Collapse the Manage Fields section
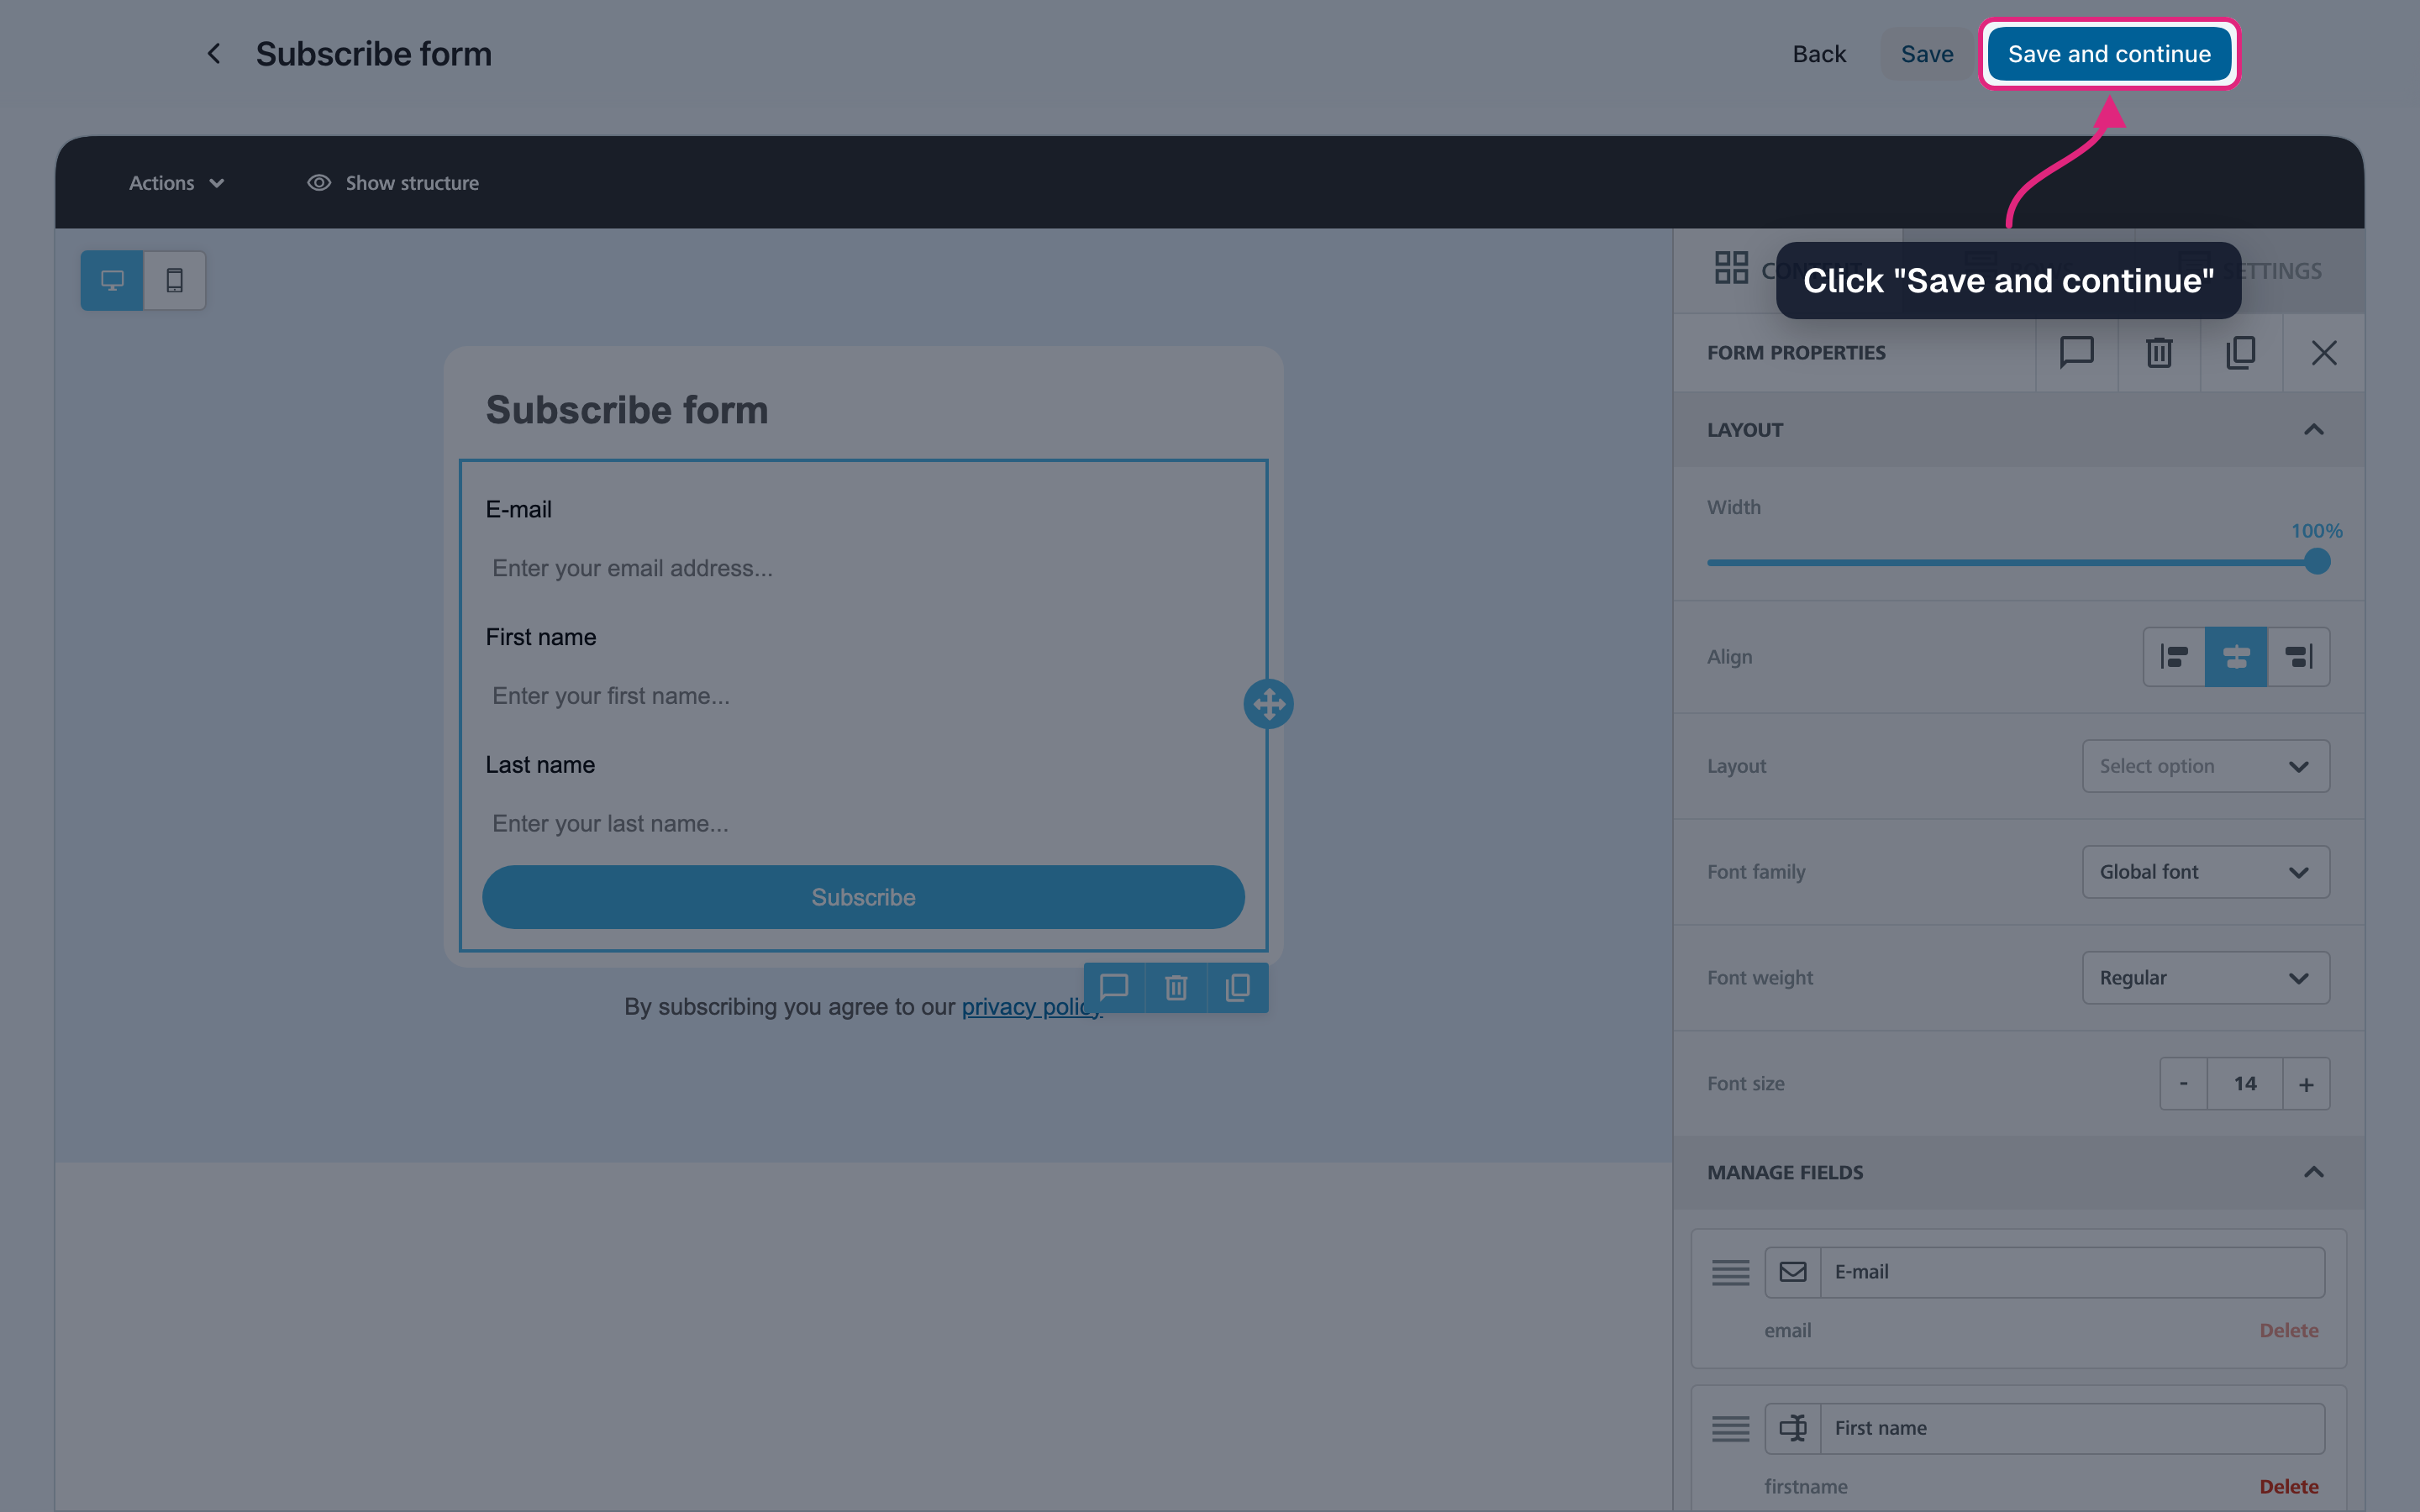The height and width of the screenshot is (1512, 2420). [2313, 1172]
